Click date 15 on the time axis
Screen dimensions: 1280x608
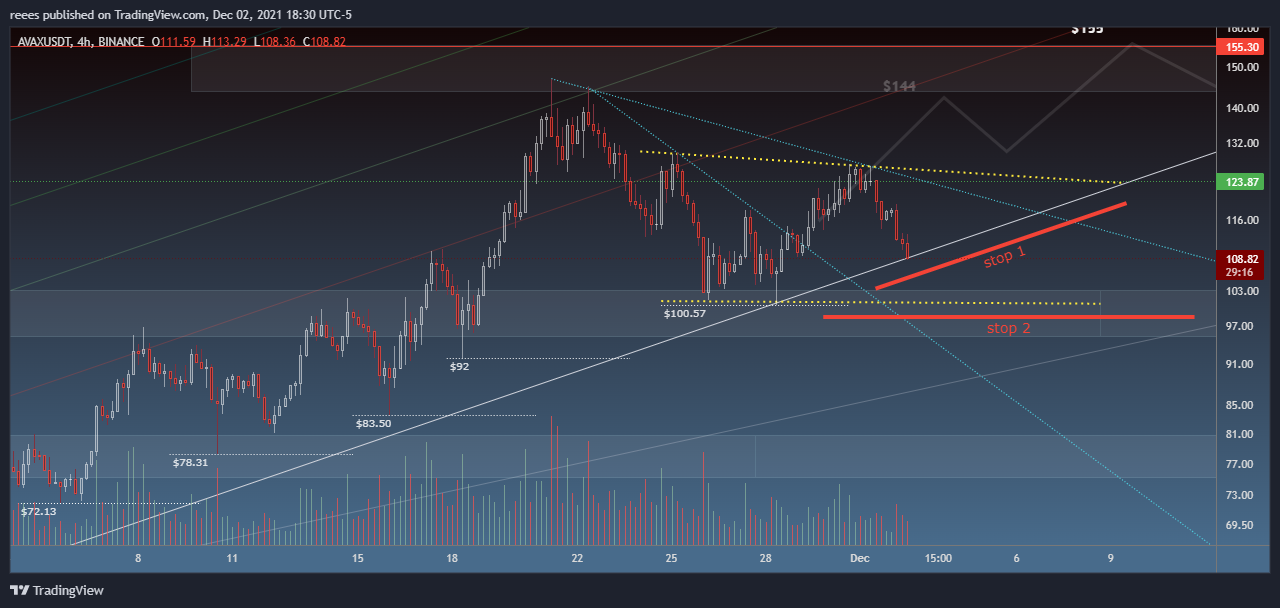pyautogui.click(x=357, y=558)
